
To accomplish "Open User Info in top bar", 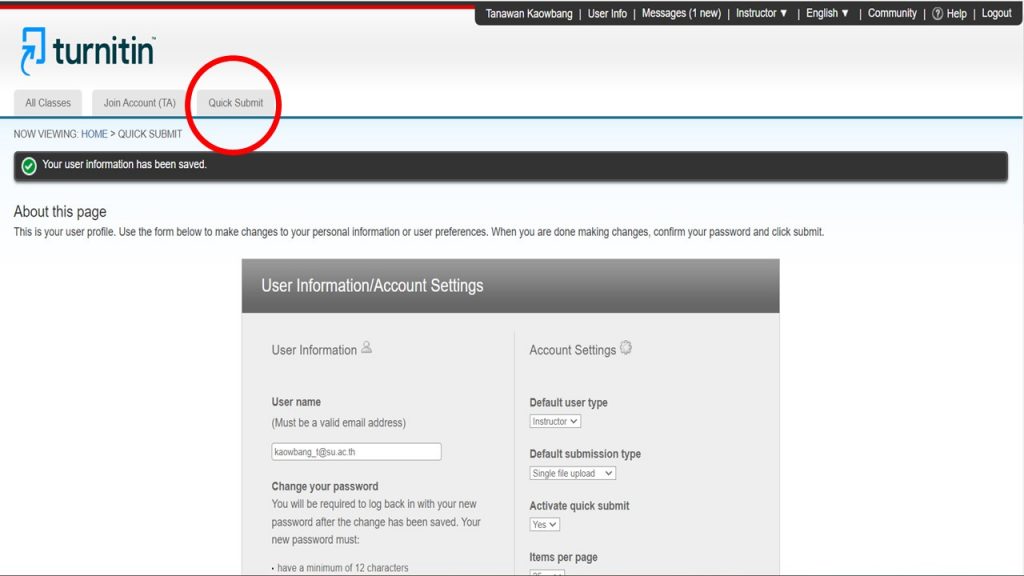I will (607, 13).
